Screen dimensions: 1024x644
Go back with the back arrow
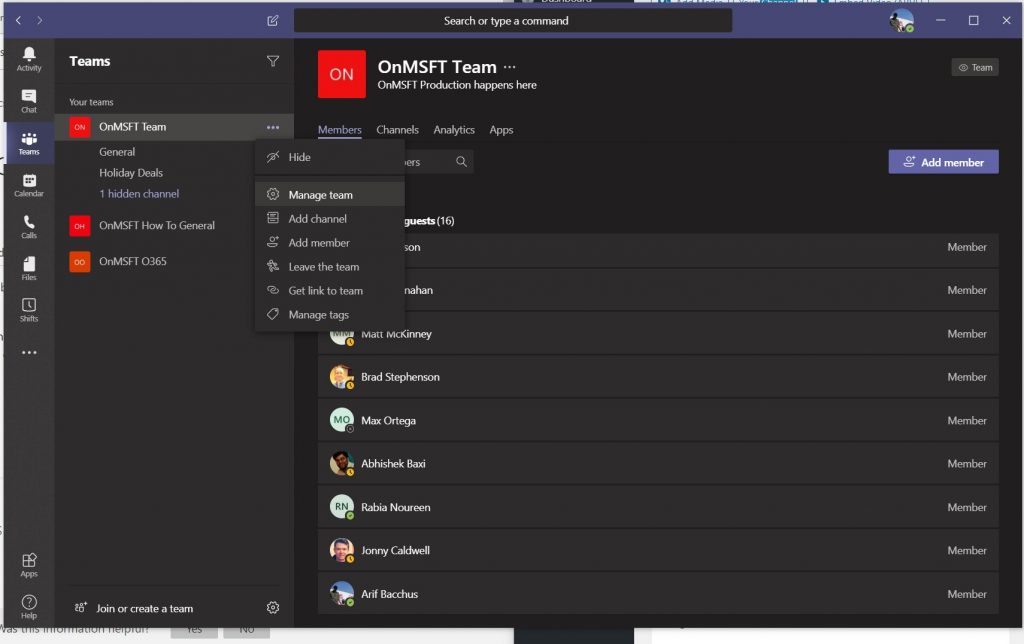pos(18,21)
